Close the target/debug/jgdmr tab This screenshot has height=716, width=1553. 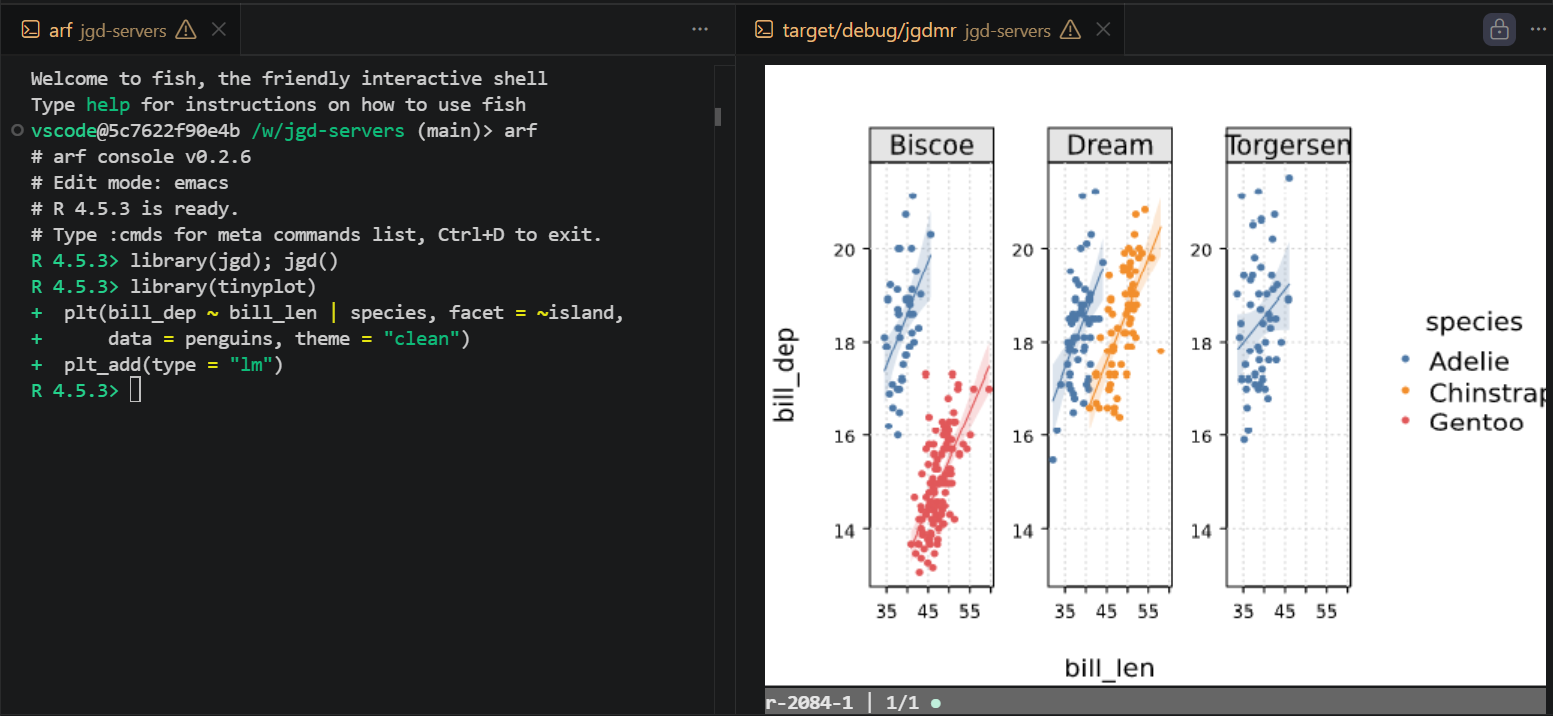point(1103,30)
